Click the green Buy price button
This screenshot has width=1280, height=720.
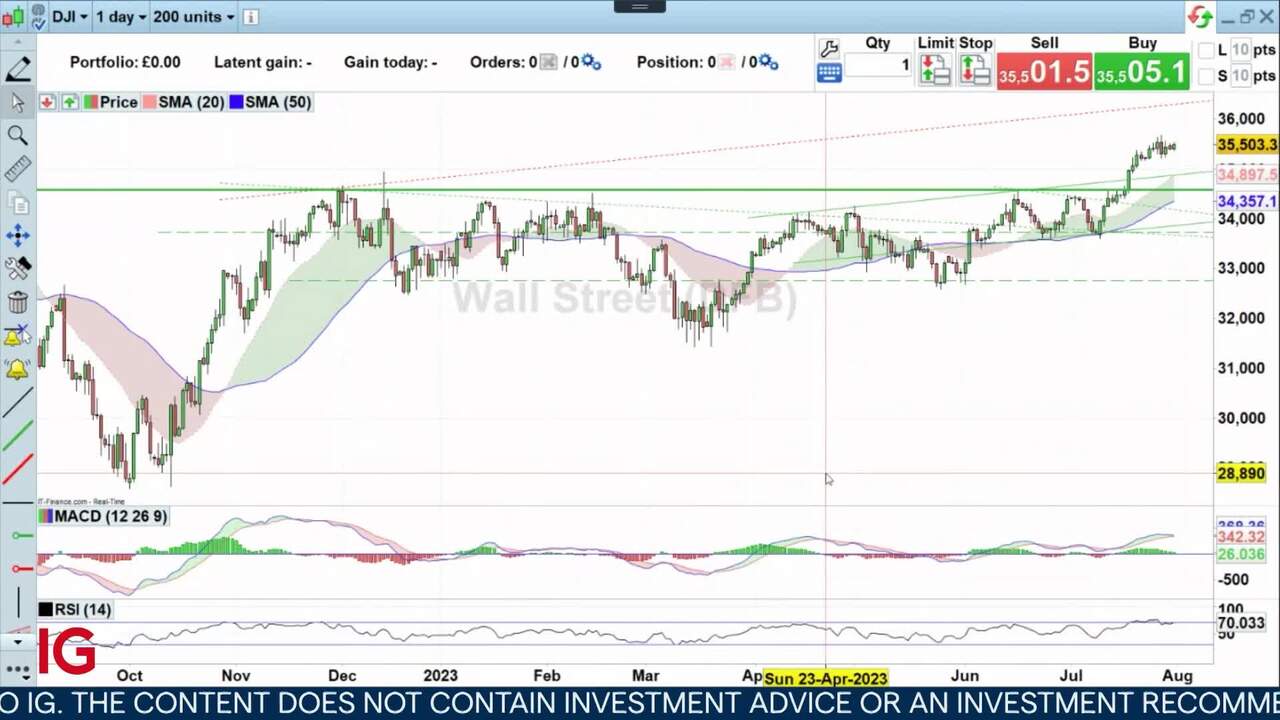tap(1141, 72)
